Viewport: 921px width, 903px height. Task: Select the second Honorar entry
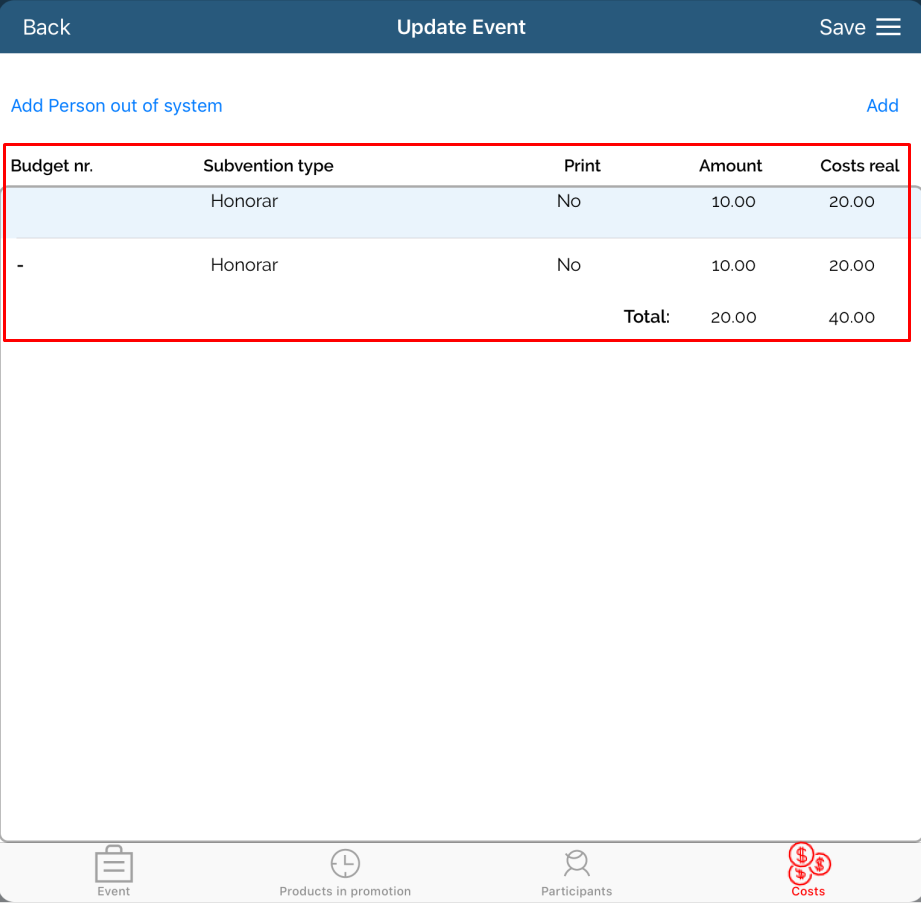point(244,265)
